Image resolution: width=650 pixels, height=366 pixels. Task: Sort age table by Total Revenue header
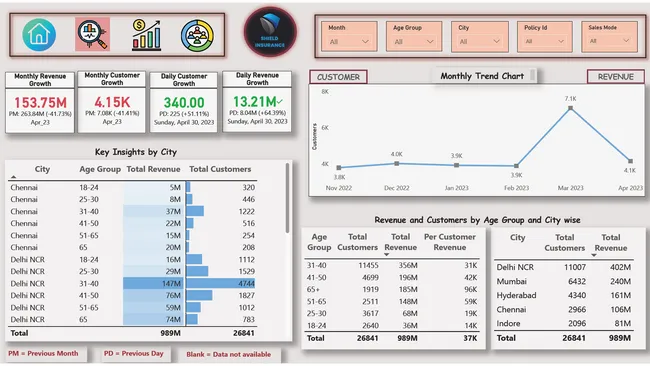[x=400, y=242]
